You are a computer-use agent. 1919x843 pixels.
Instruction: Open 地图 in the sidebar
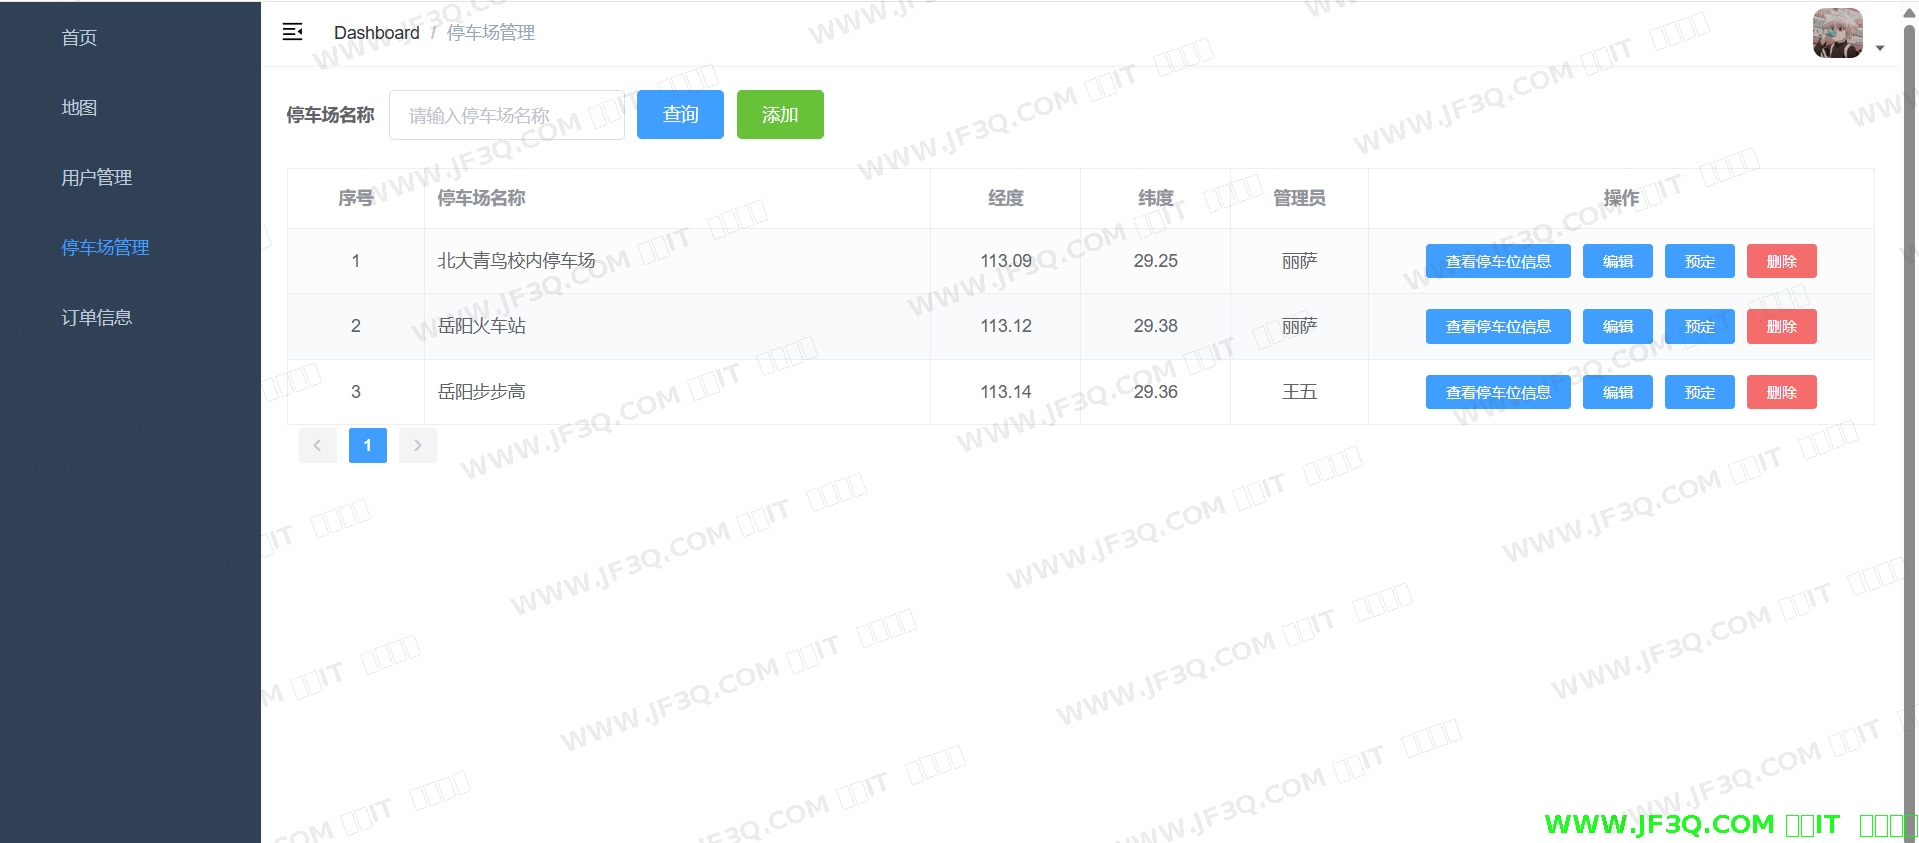79,108
